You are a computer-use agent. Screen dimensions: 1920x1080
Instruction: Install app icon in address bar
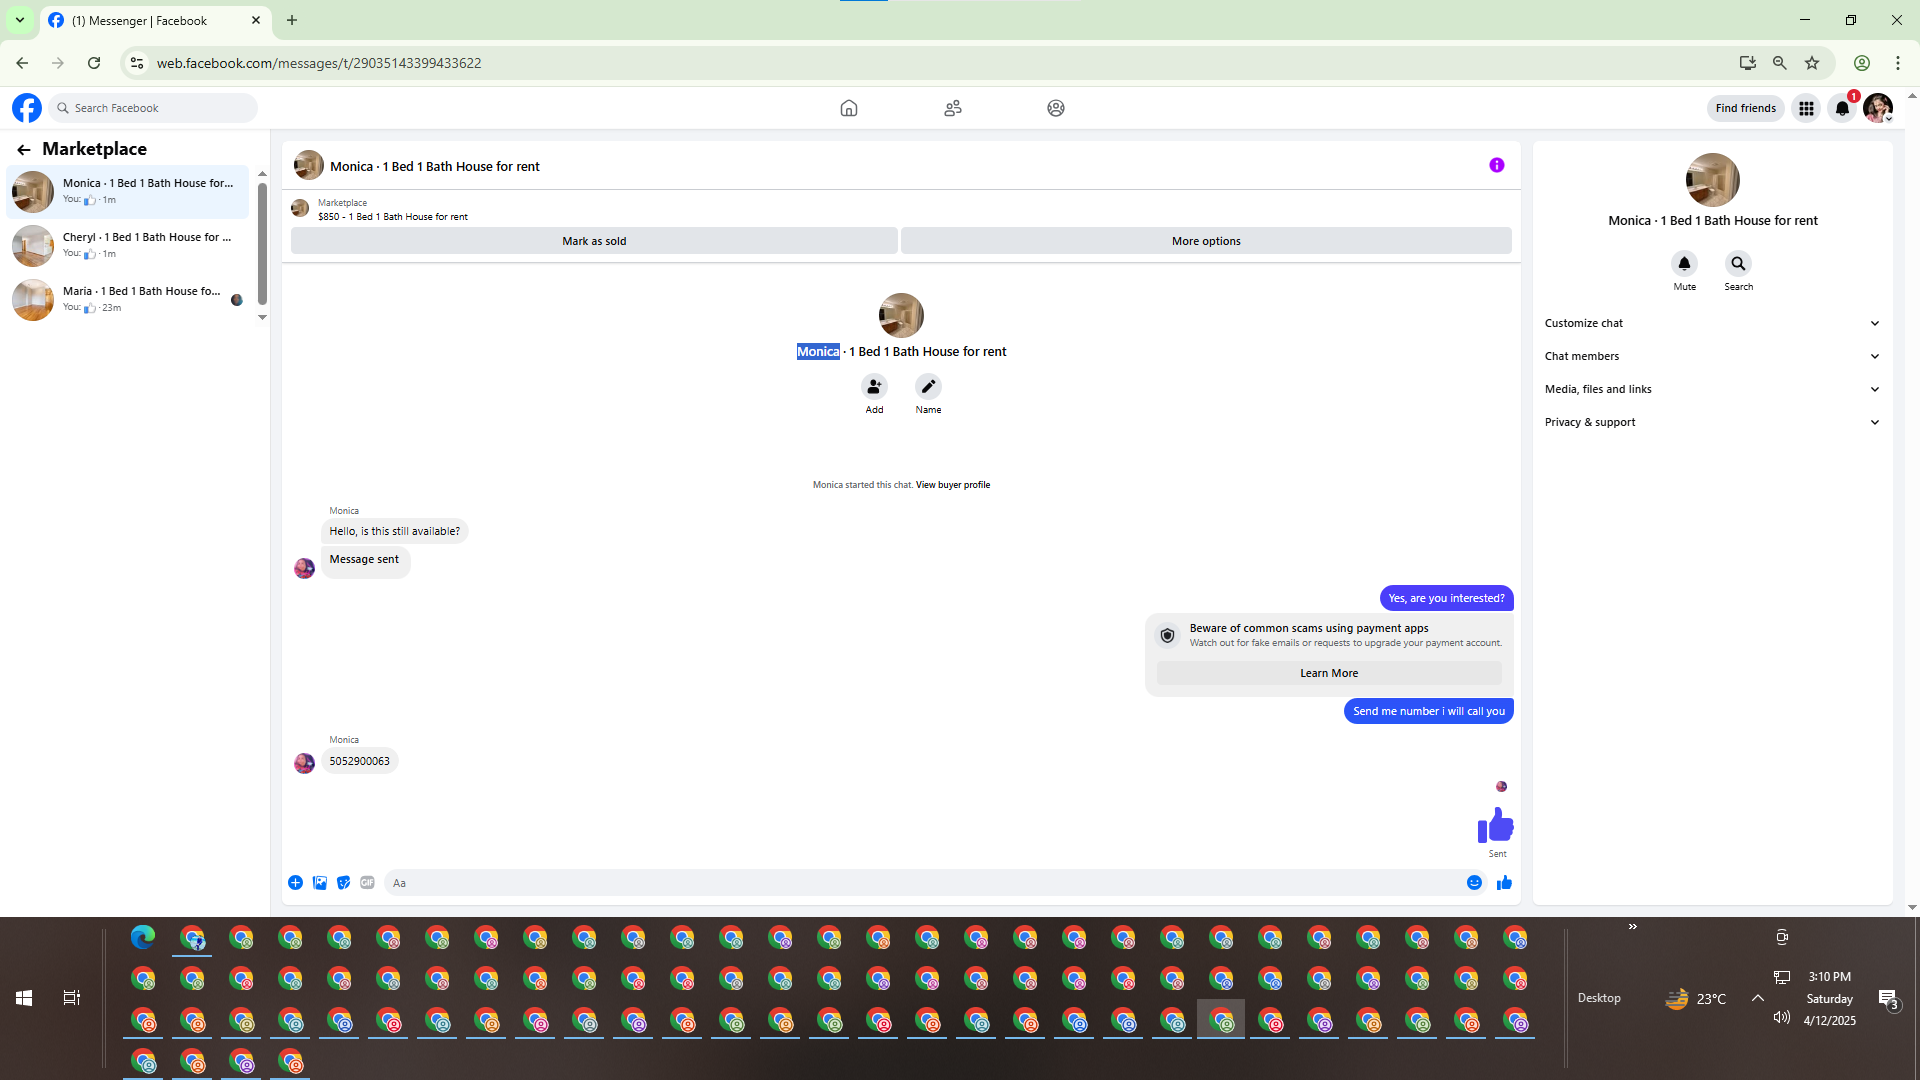(1748, 63)
